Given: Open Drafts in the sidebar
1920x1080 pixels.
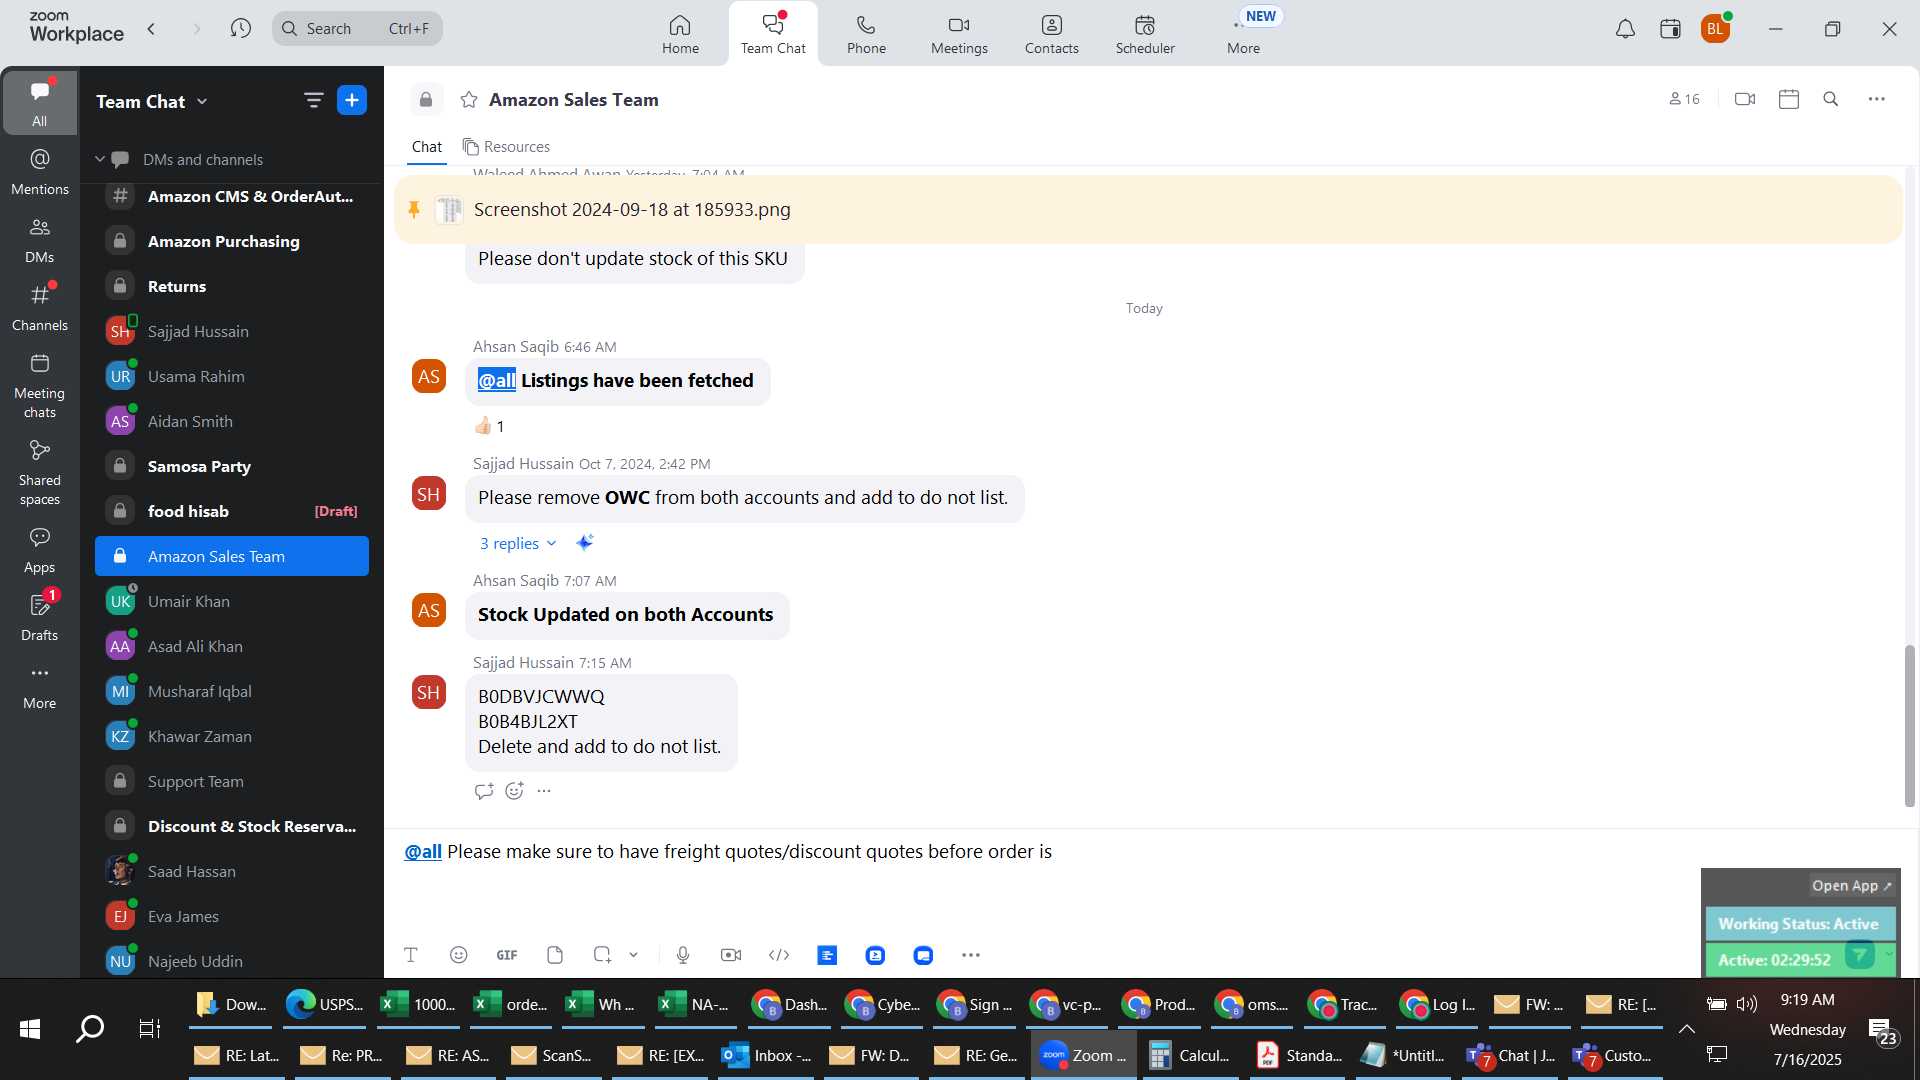Looking at the screenshot, I should [39, 618].
